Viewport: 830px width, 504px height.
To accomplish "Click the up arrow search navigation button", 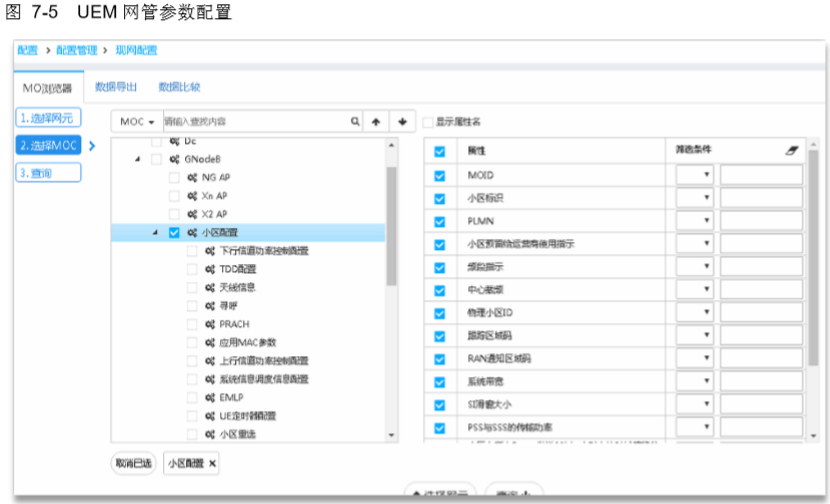I will click(377, 122).
